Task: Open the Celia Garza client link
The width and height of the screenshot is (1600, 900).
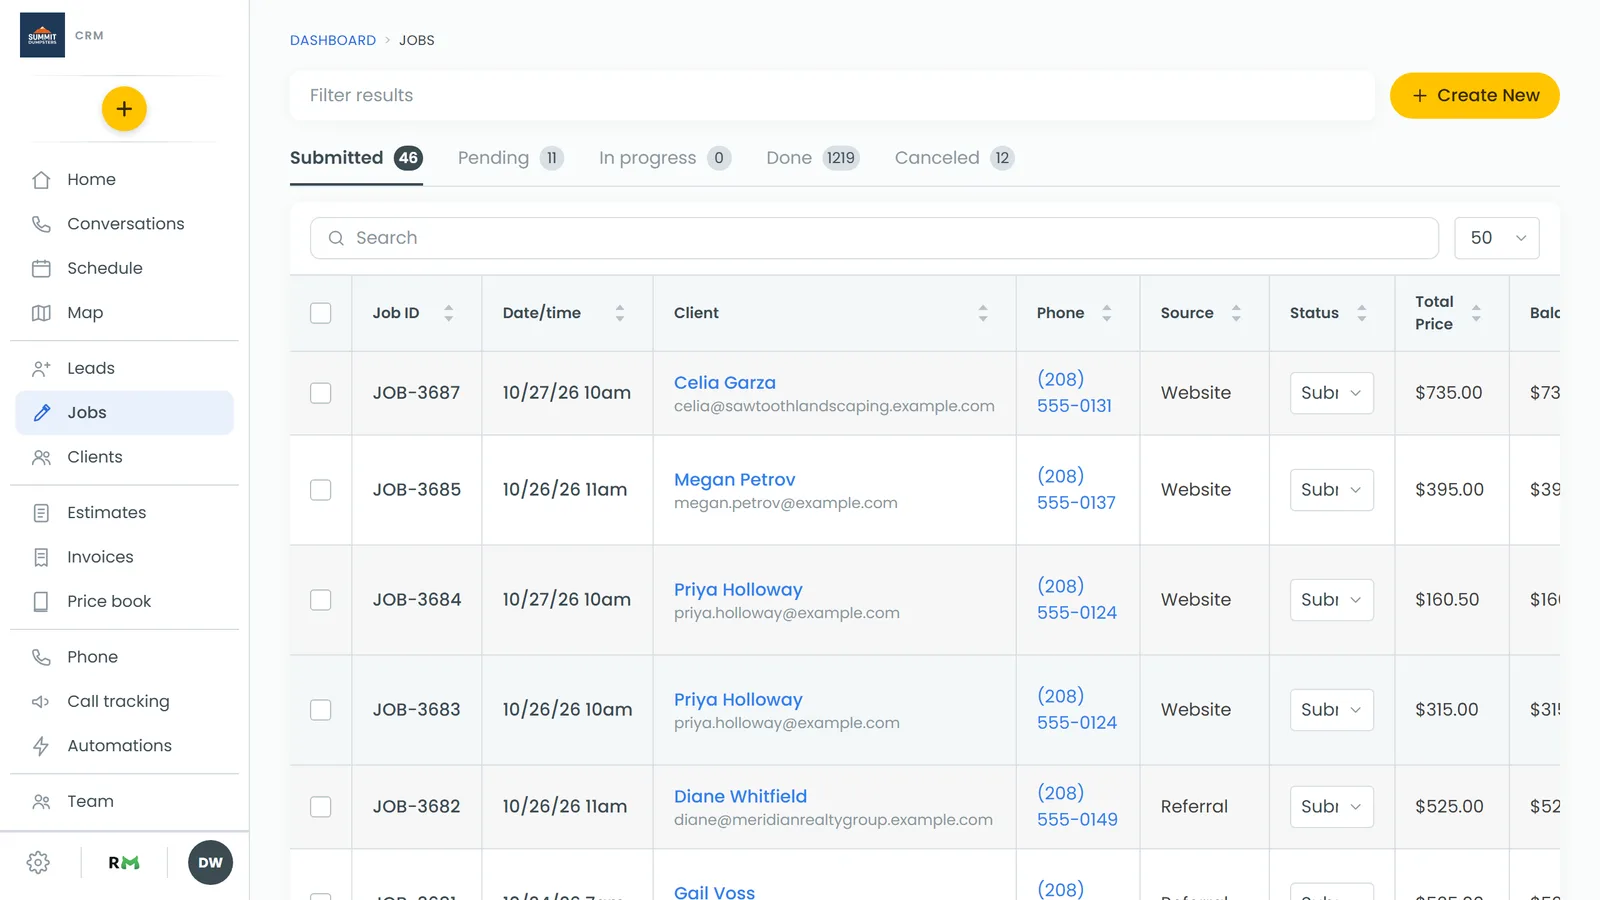Action: pyautogui.click(x=725, y=383)
